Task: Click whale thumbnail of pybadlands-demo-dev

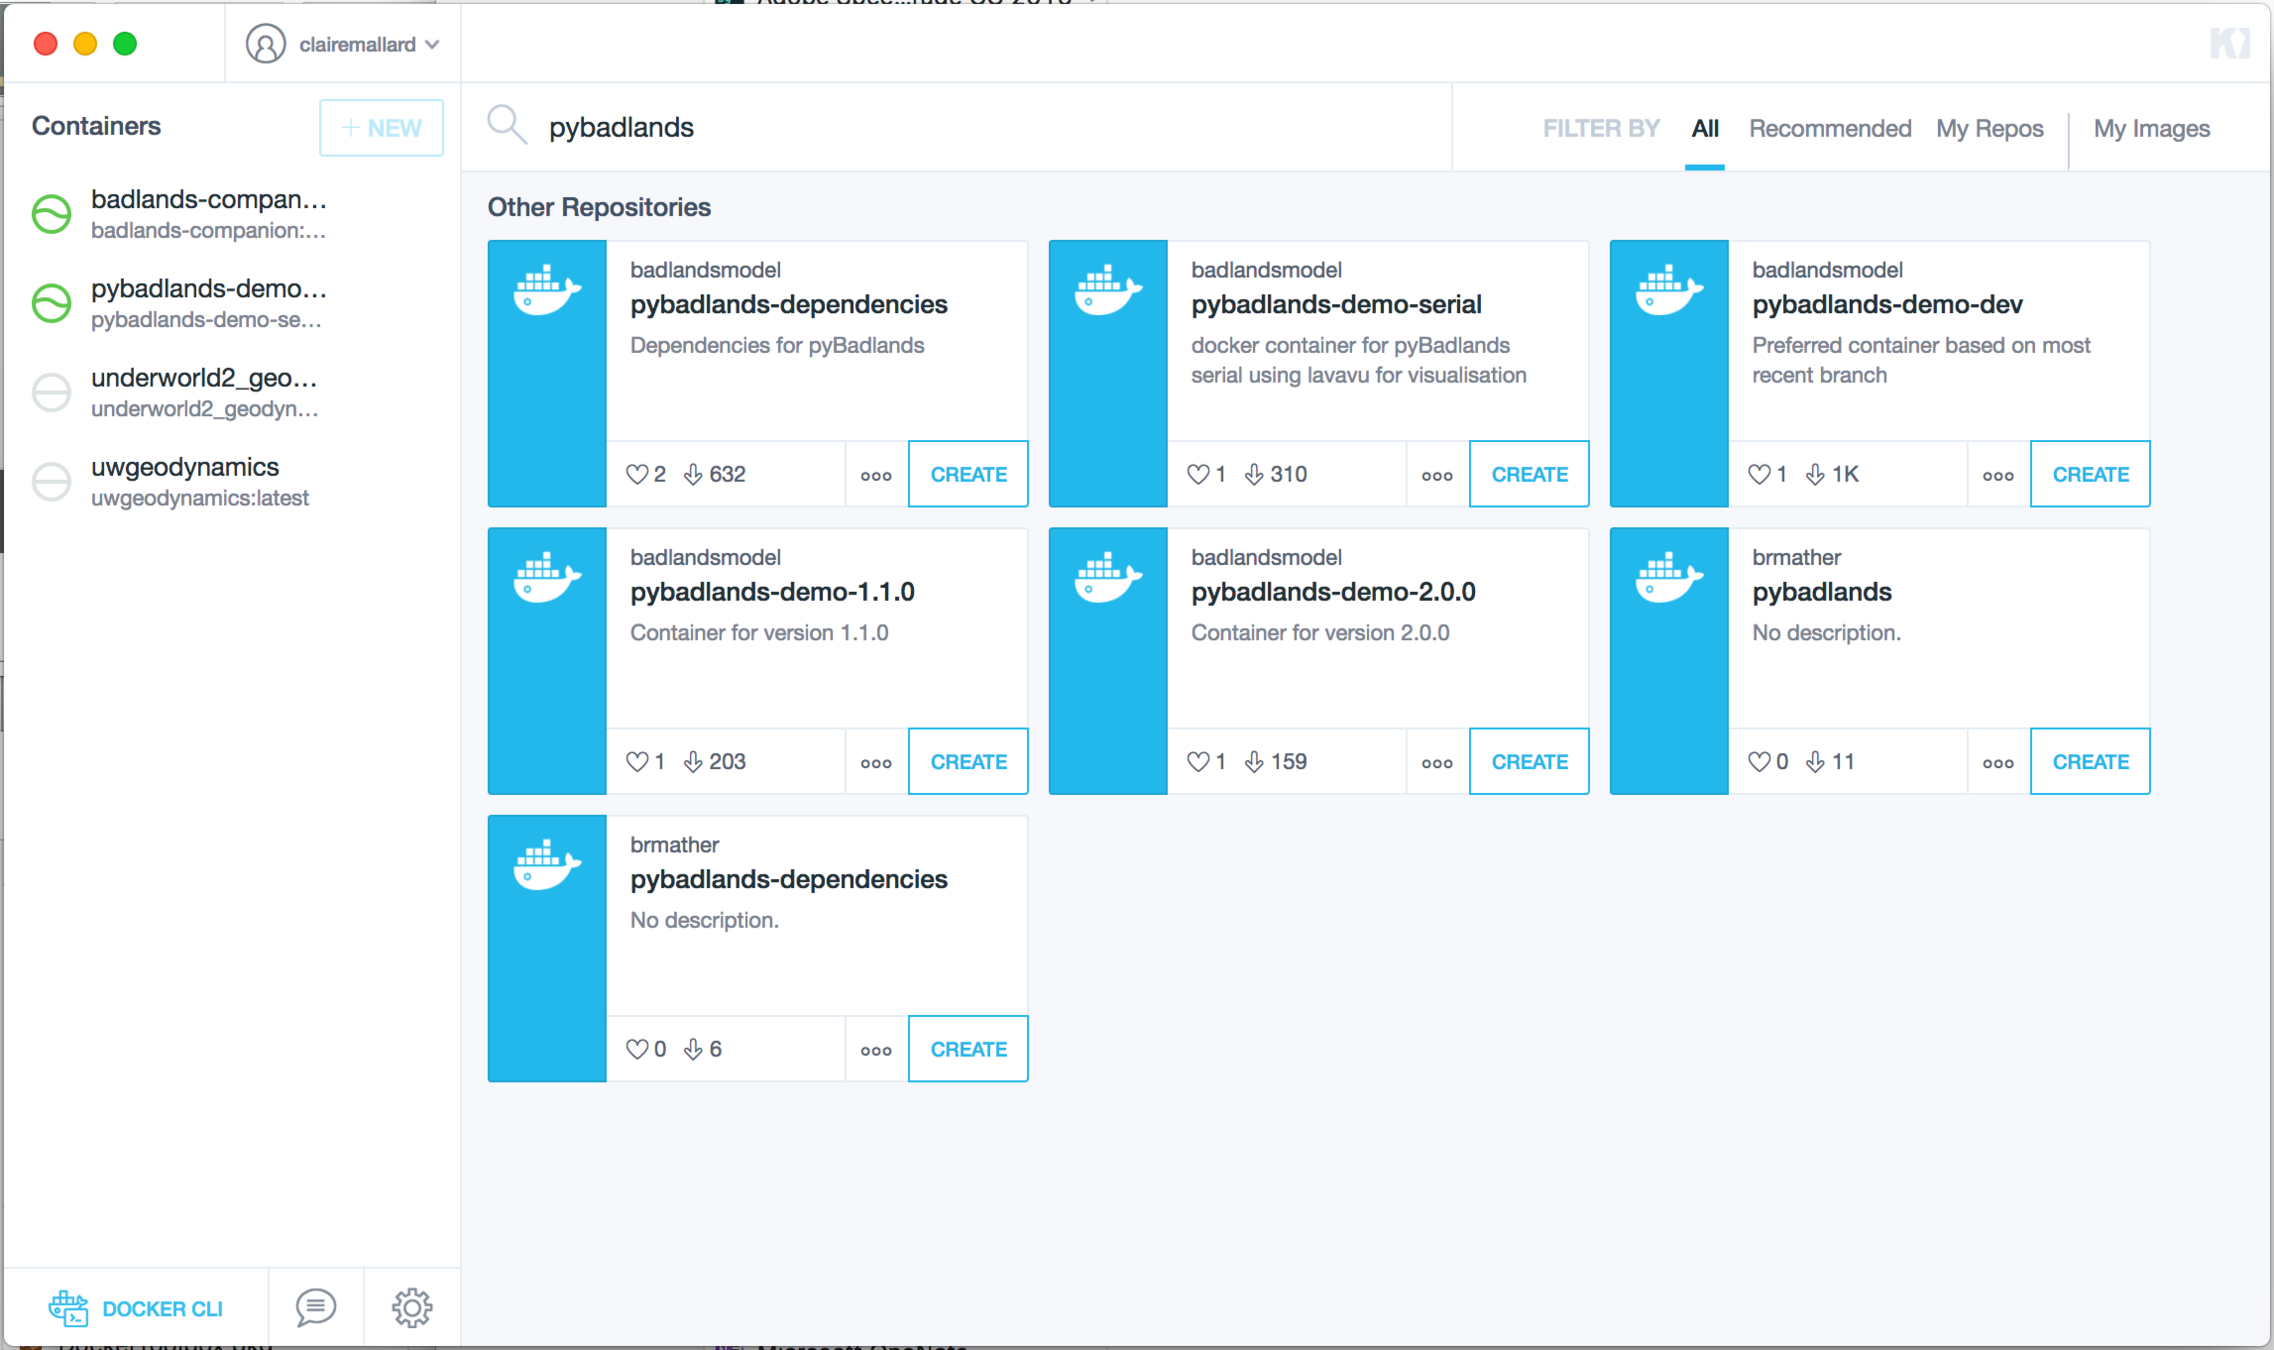Action: click(1668, 291)
